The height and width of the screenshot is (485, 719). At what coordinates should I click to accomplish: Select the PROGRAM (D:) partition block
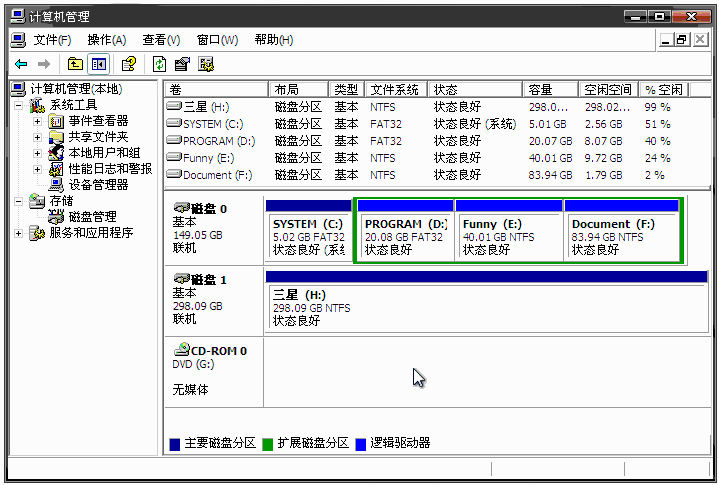pos(406,231)
